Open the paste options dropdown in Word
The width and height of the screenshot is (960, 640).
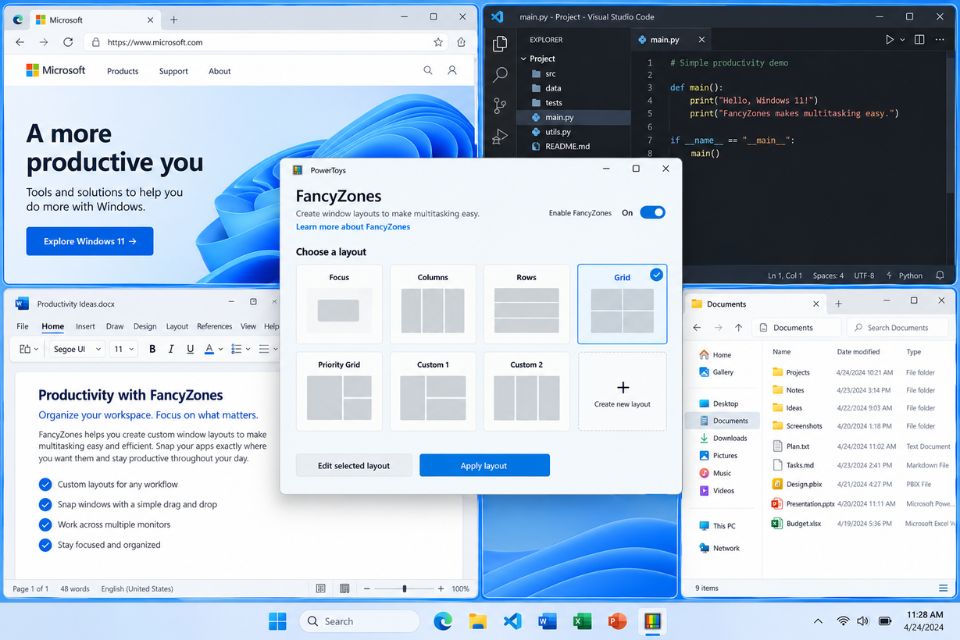tap(36, 349)
